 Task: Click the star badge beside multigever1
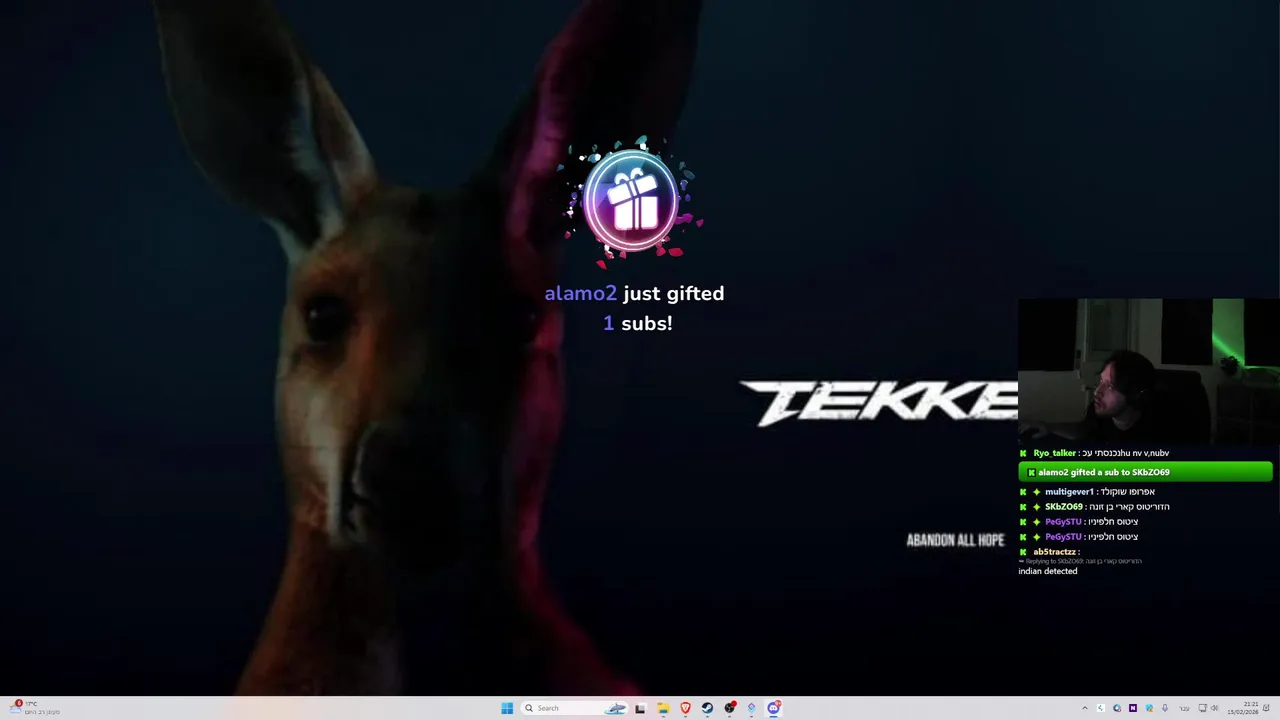click(x=1036, y=492)
